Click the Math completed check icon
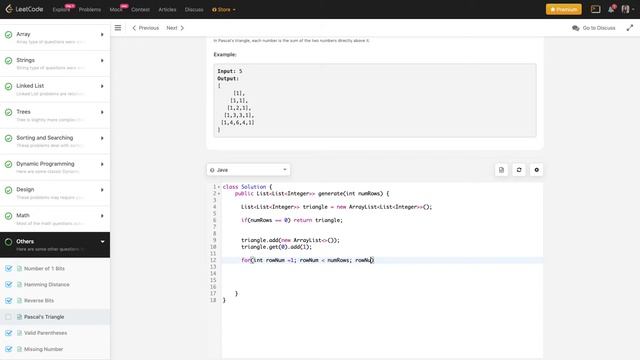 tap(8, 216)
